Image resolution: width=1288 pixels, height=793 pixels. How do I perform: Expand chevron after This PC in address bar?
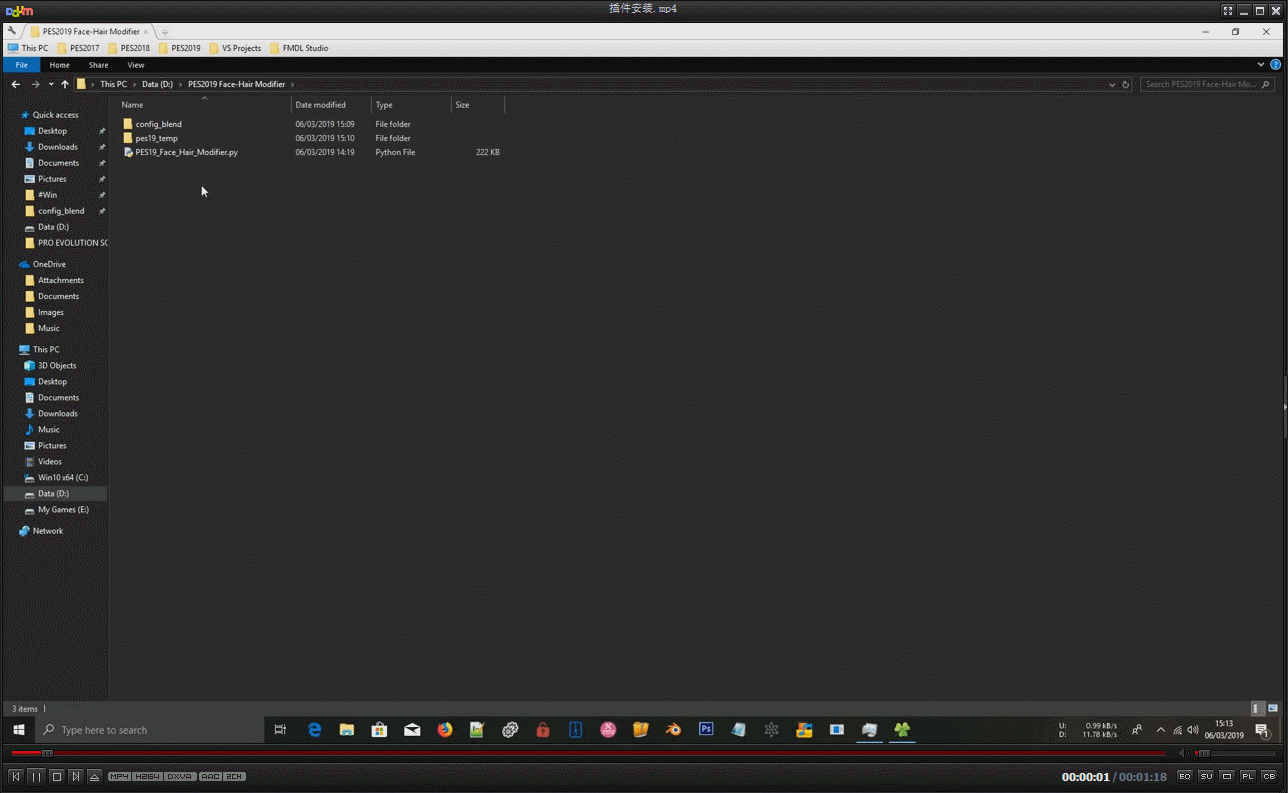(x=134, y=84)
